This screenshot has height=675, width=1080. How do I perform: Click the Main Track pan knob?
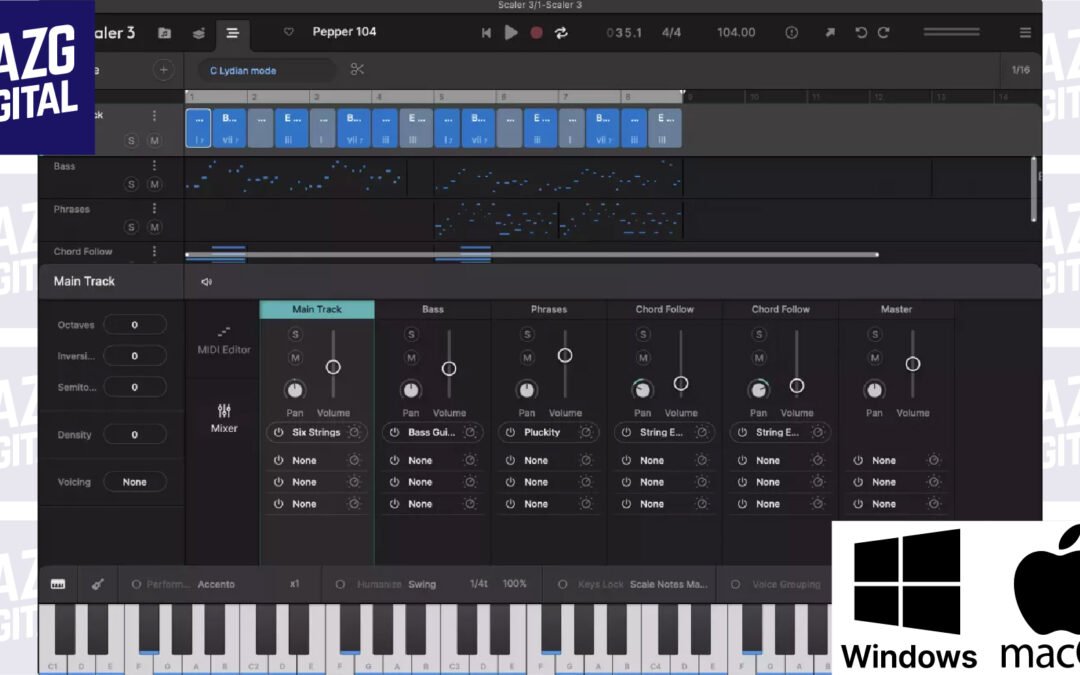pos(295,390)
